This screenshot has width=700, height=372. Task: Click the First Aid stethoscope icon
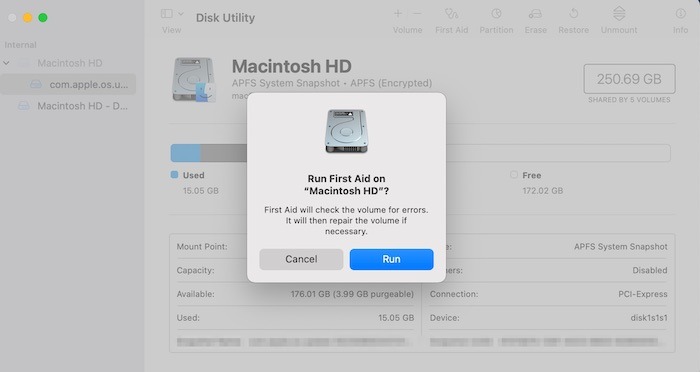pyautogui.click(x=451, y=14)
